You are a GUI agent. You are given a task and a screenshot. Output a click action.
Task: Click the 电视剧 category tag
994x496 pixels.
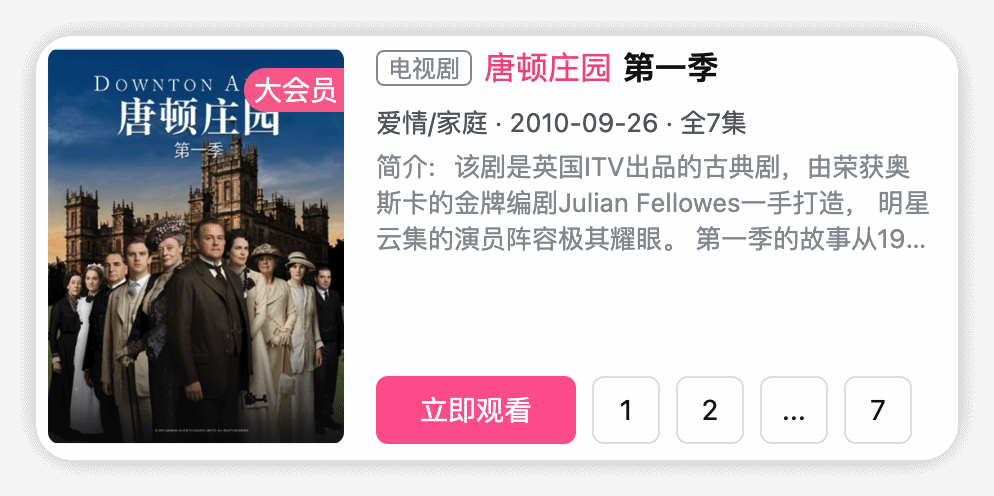[x=424, y=68]
